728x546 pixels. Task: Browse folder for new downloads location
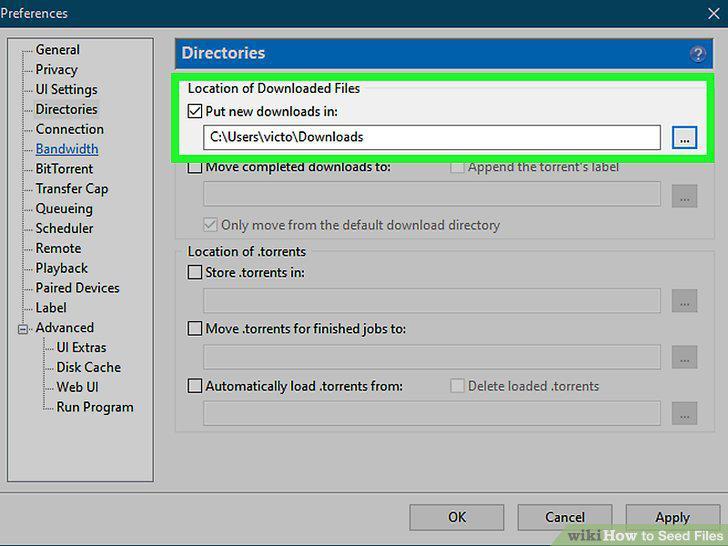pos(684,138)
